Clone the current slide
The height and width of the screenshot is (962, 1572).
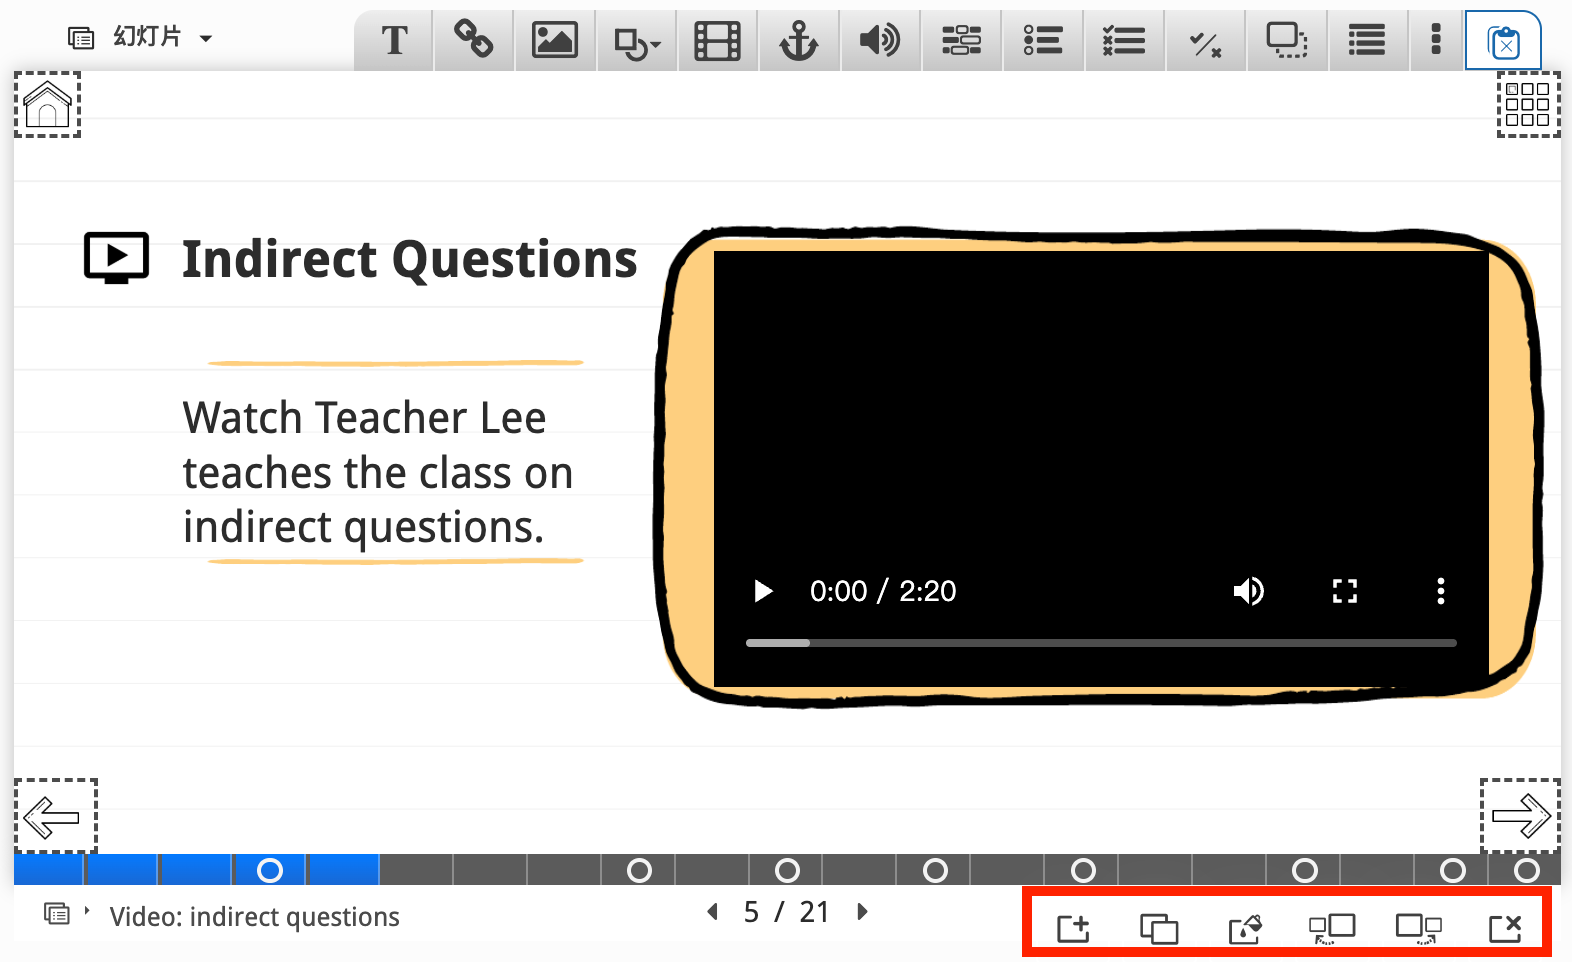(1159, 928)
